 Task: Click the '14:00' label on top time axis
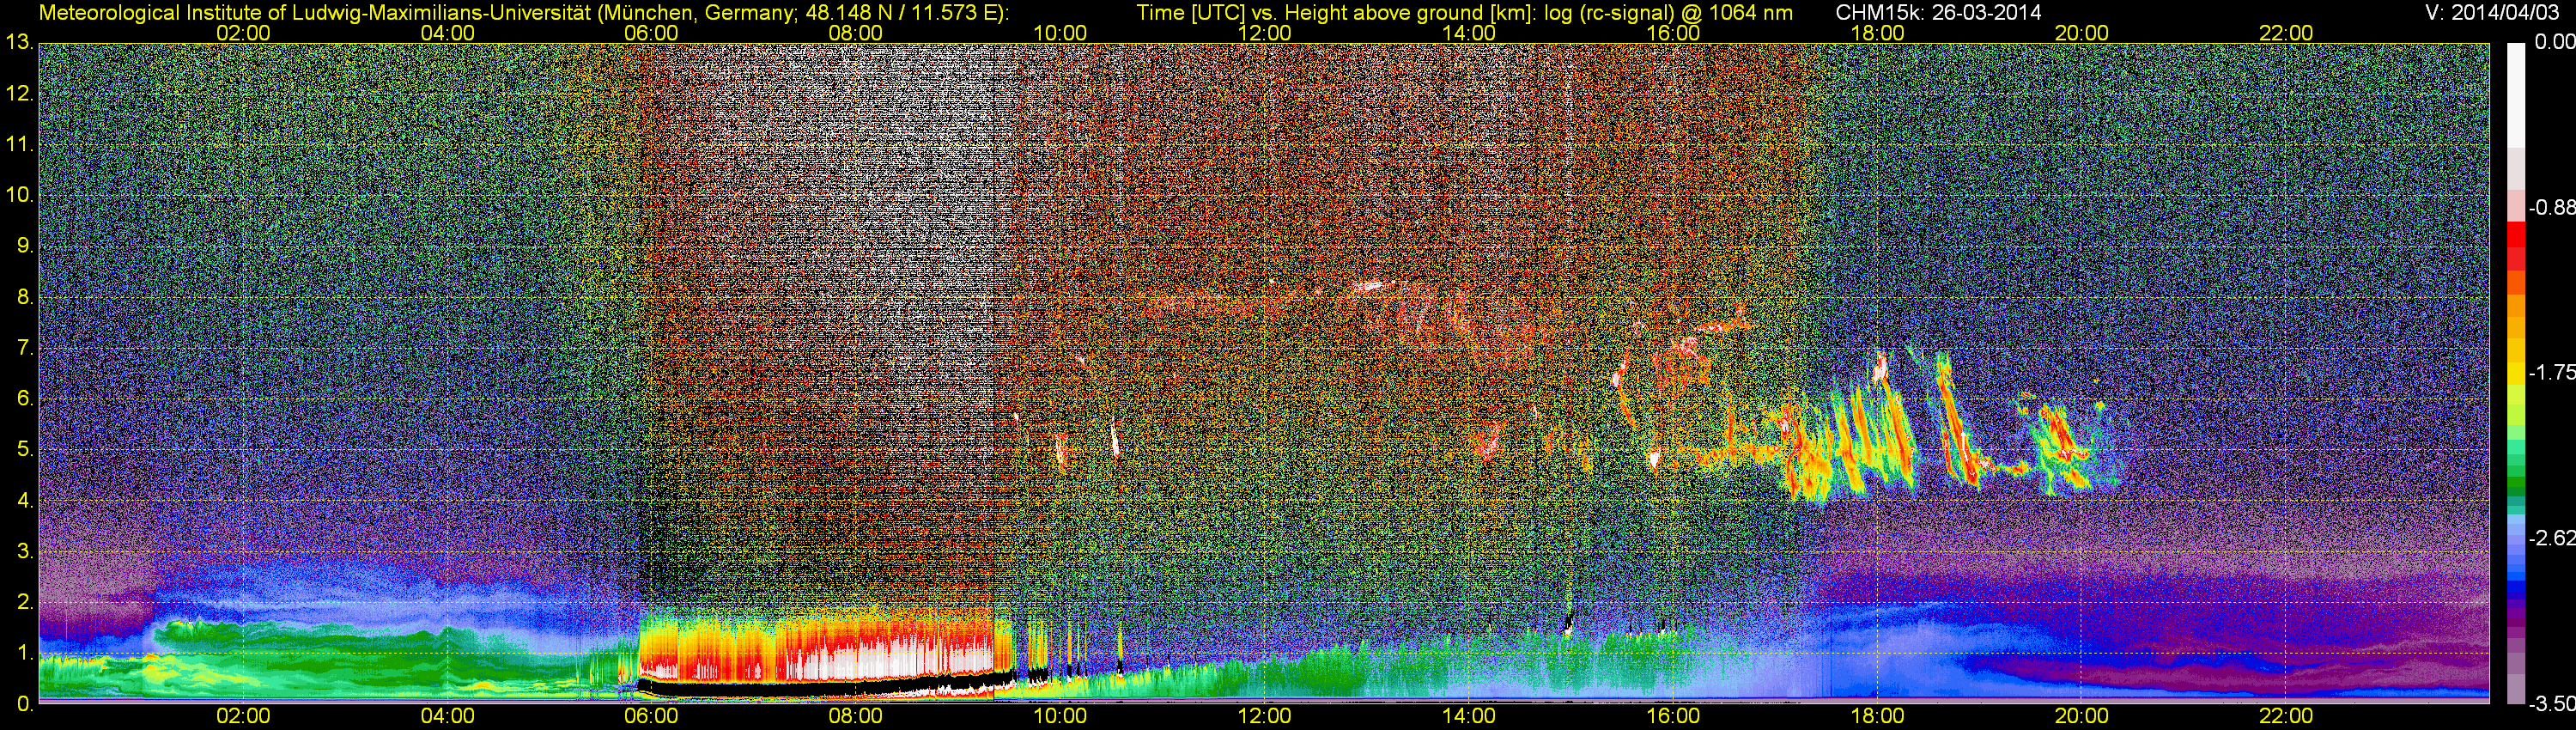pyautogui.click(x=1469, y=33)
